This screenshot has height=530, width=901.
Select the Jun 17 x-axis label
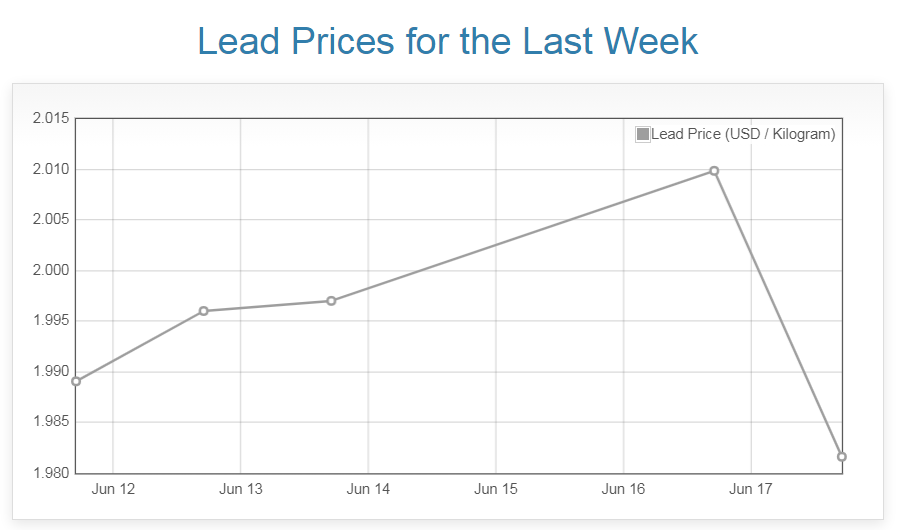coord(751,490)
